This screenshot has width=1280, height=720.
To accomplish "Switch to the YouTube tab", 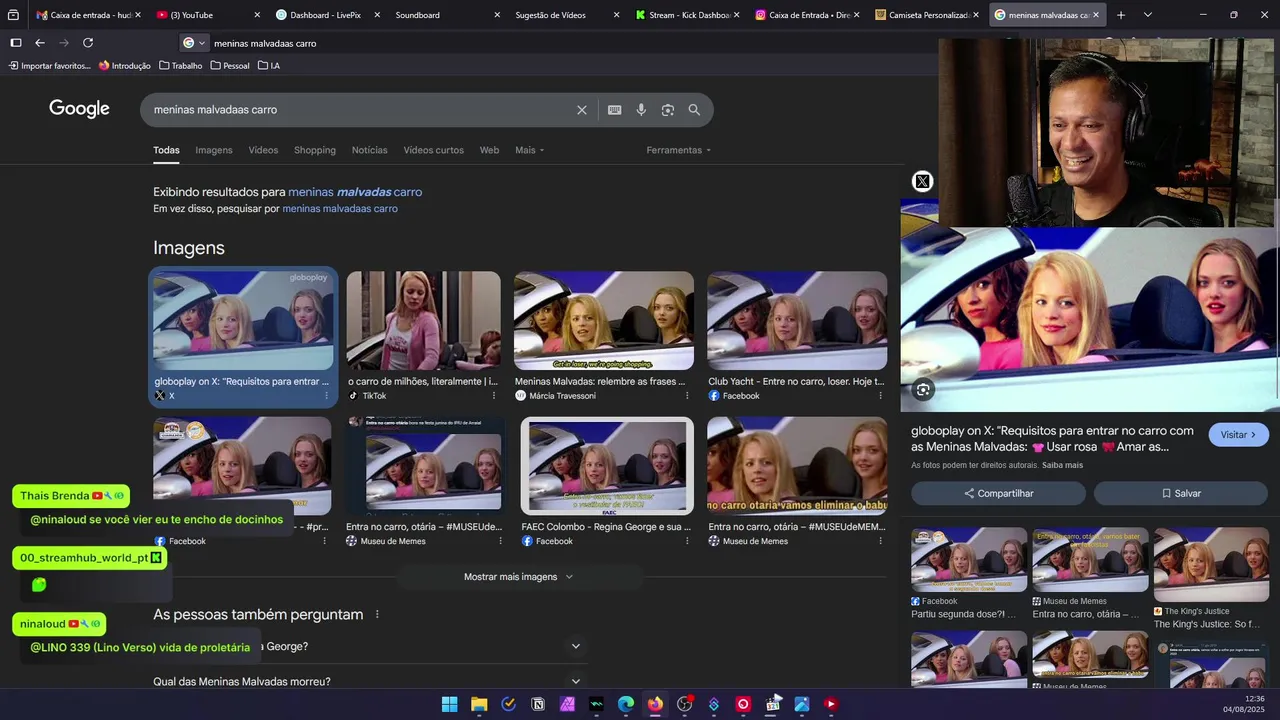I will [x=208, y=15].
